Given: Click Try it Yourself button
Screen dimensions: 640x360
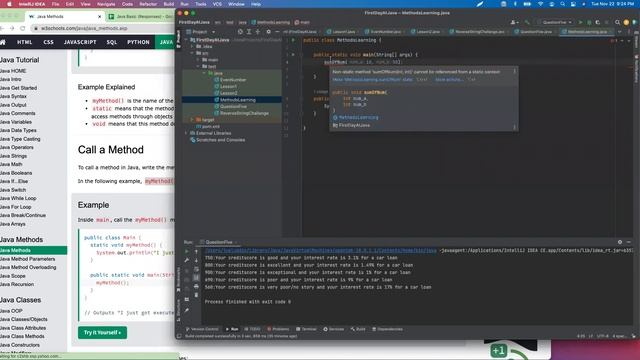Looking at the screenshot, I should point(102,333).
